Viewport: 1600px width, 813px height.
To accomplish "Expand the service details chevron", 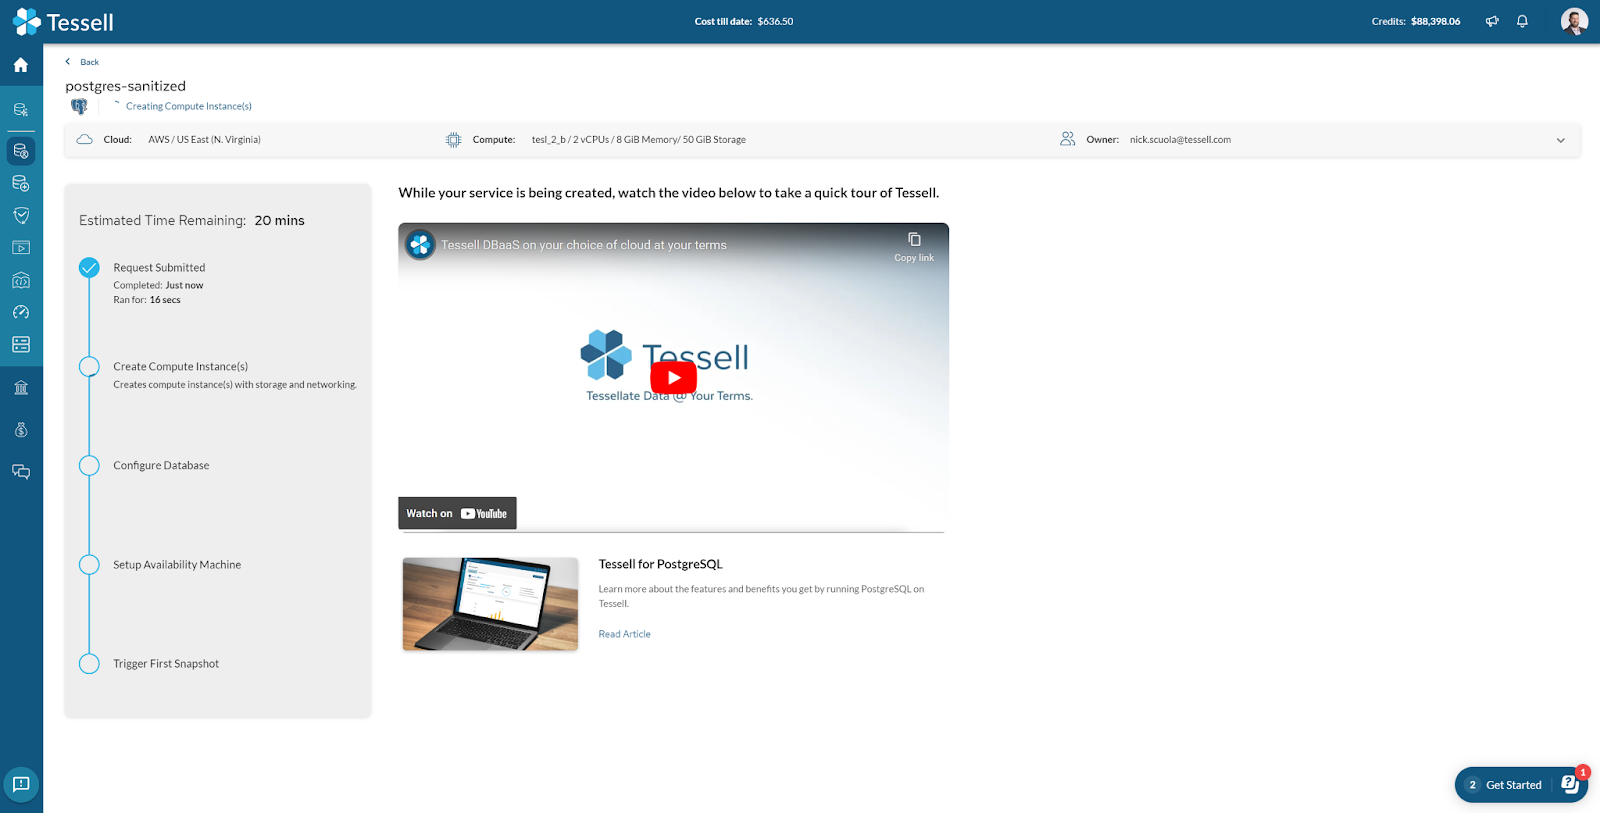I will 1560,141.
